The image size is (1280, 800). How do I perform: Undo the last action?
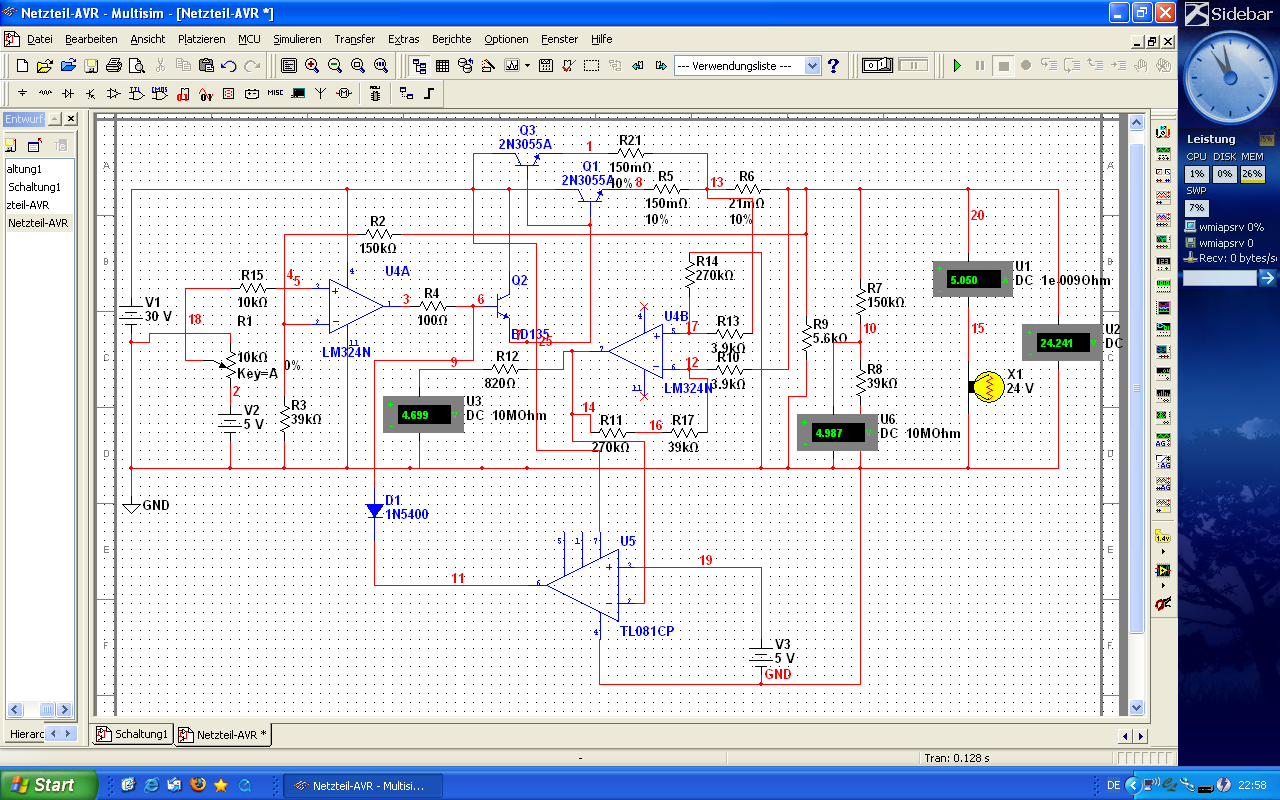click(228, 65)
